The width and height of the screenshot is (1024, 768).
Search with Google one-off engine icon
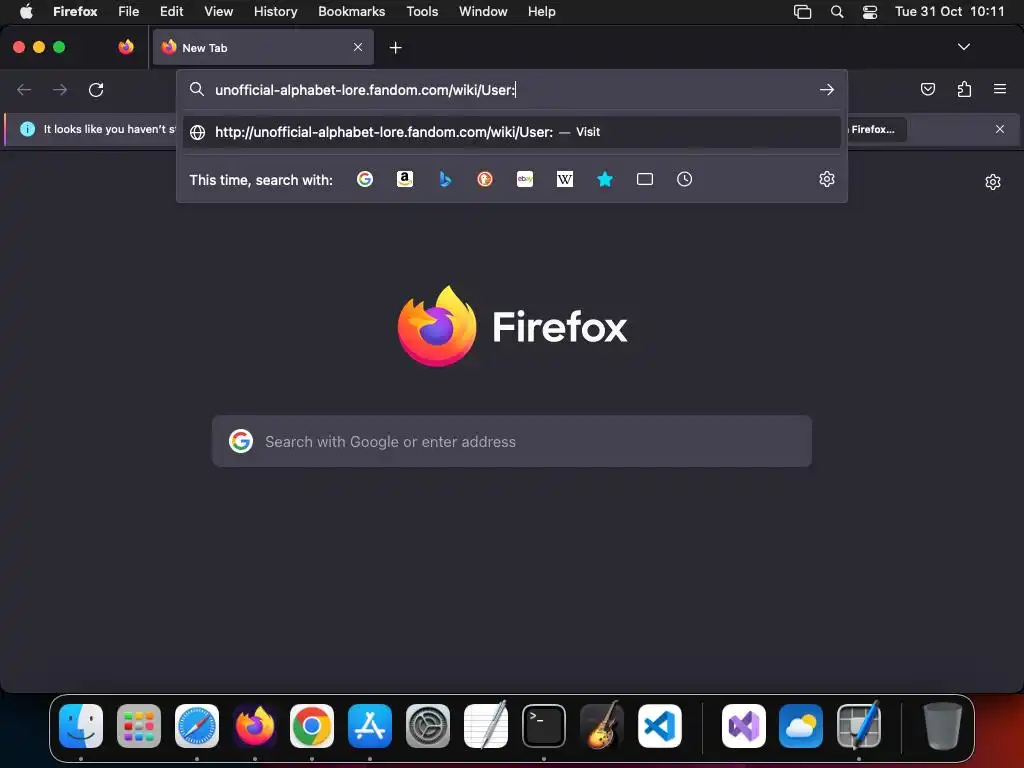click(365, 179)
